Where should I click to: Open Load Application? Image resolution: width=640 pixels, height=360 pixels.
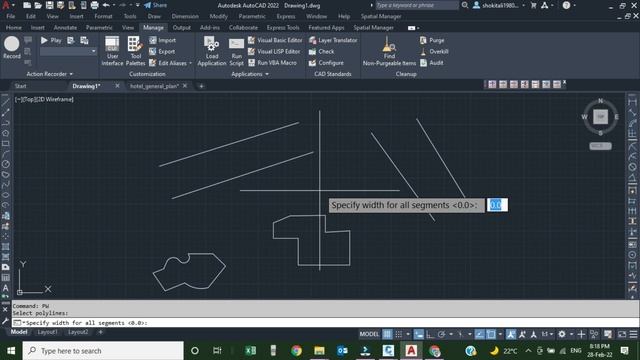(x=211, y=51)
